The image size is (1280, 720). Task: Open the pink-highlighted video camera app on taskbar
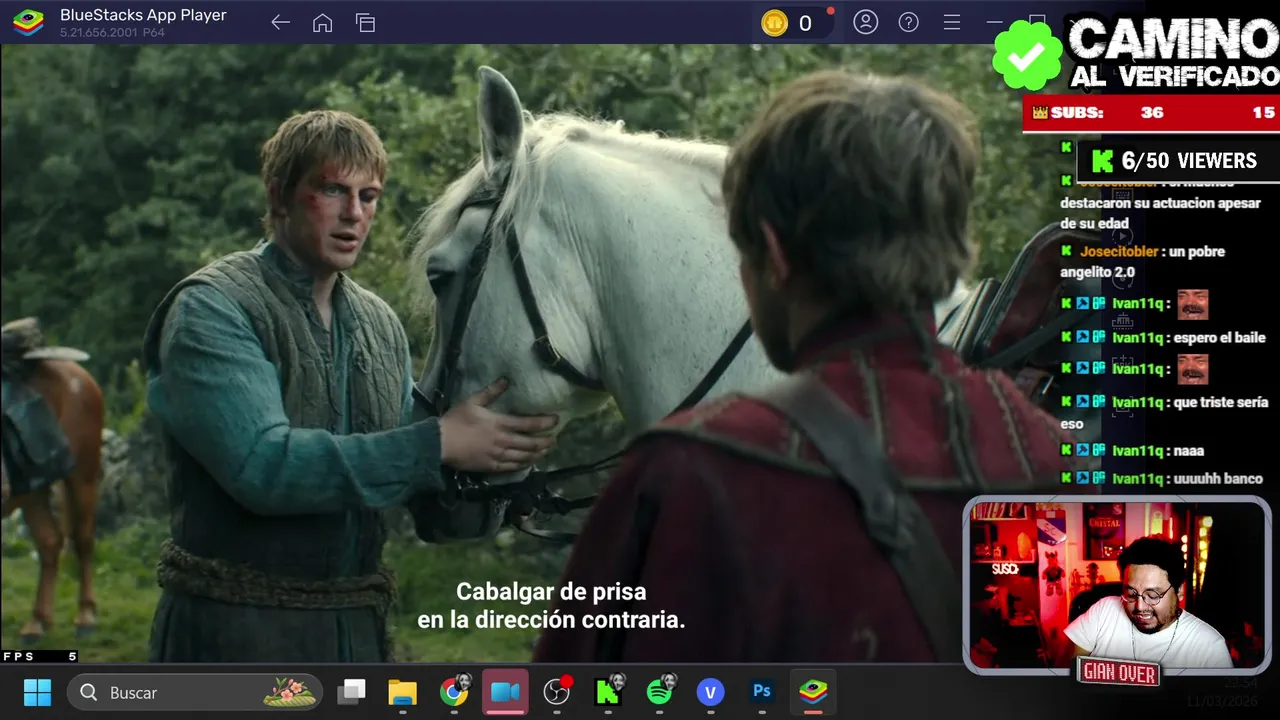(x=505, y=692)
